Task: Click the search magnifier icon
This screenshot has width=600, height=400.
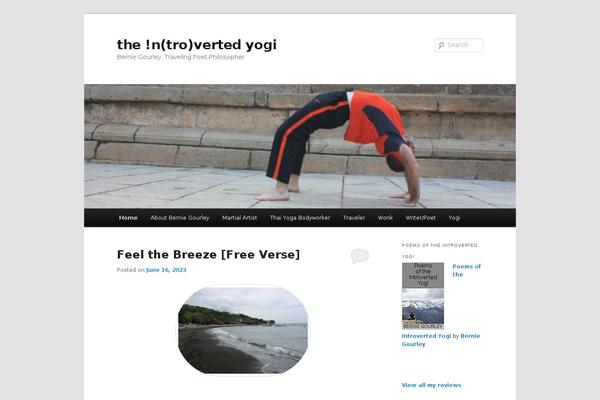Action: coord(441,45)
